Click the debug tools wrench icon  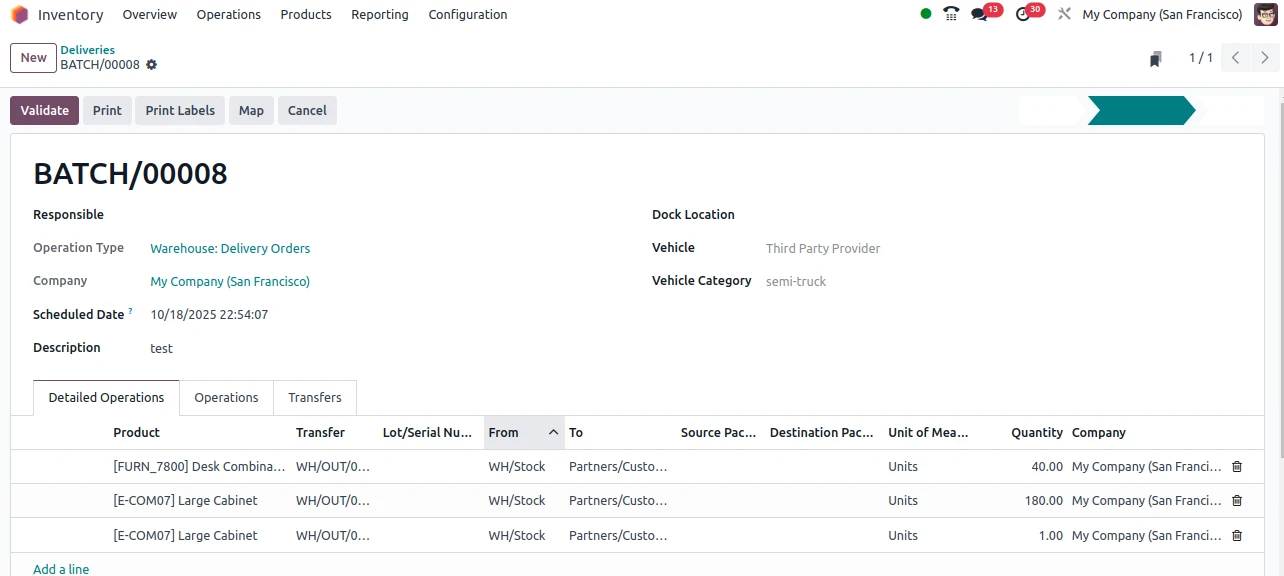tap(1064, 15)
